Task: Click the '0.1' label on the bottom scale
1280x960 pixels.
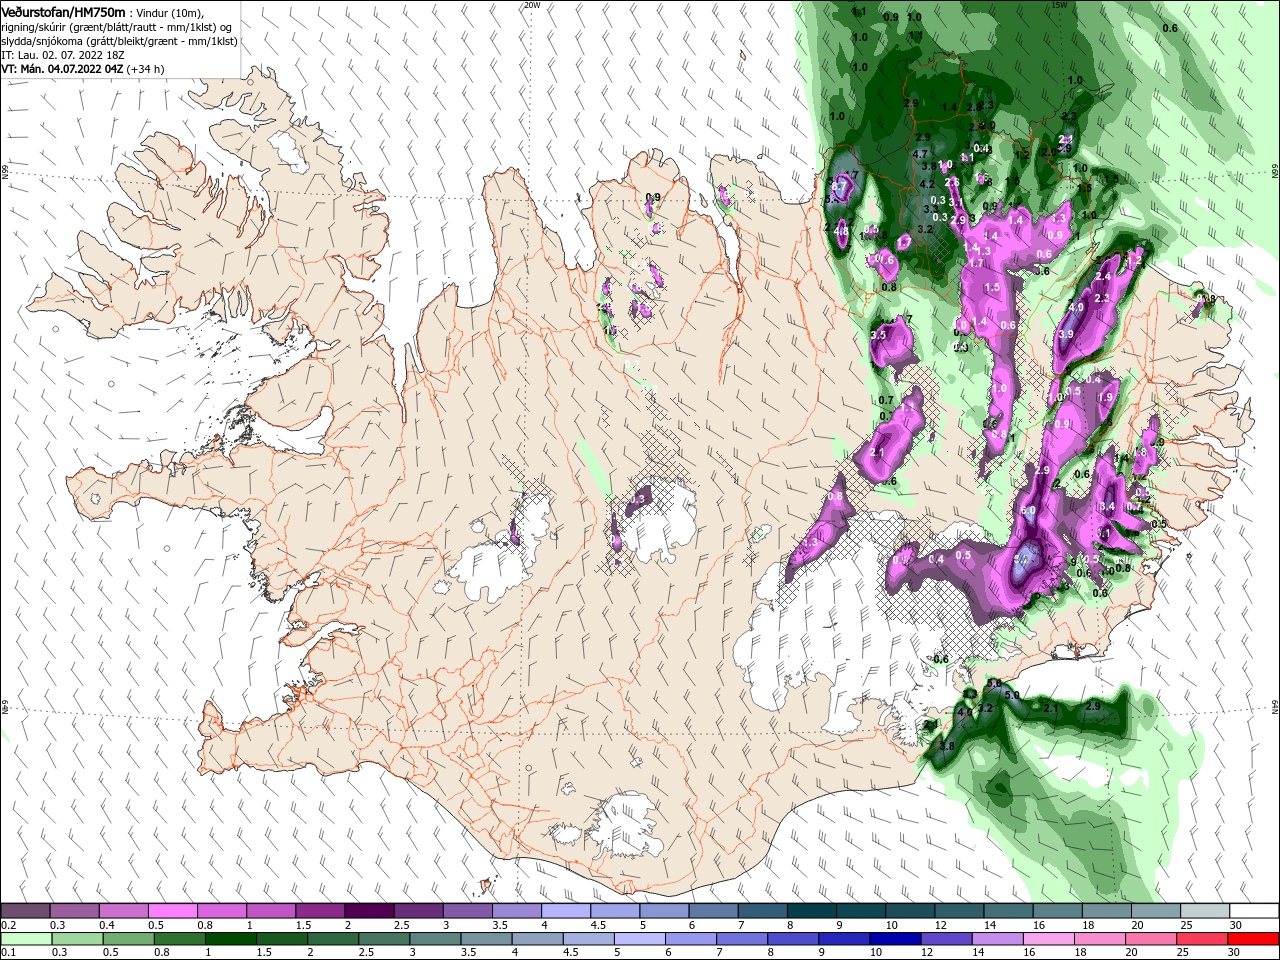Action: click(x=8, y=953)
